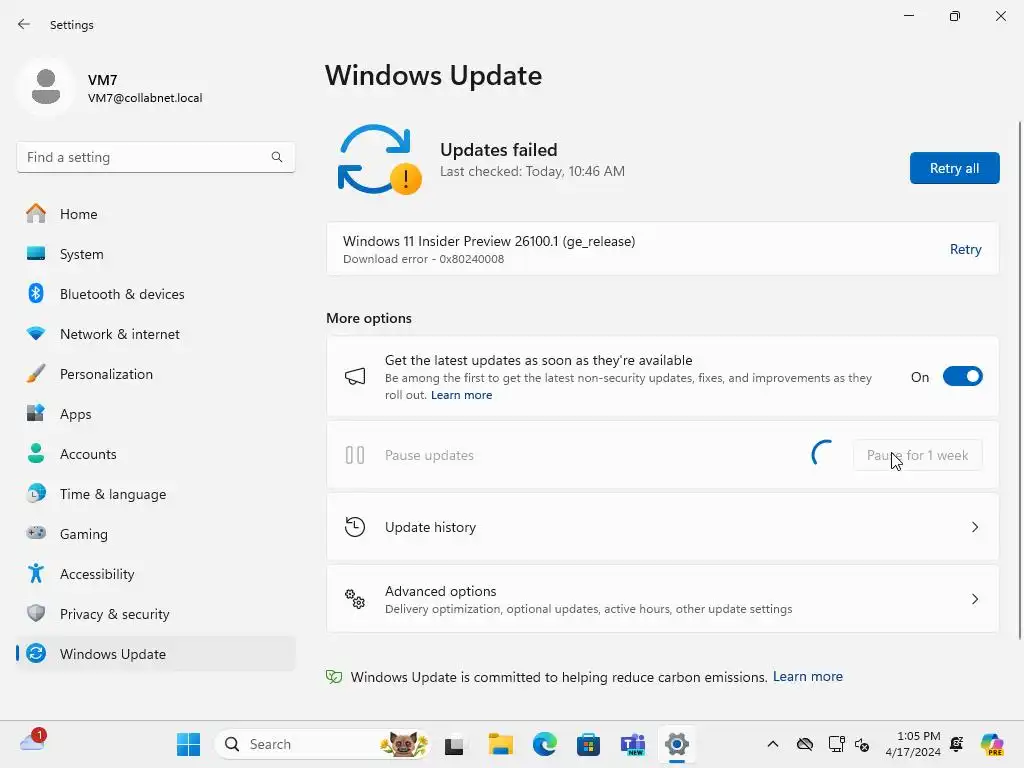Click the Update history clock icon
Screen dimensions: 1024x768
pos(355,526)
